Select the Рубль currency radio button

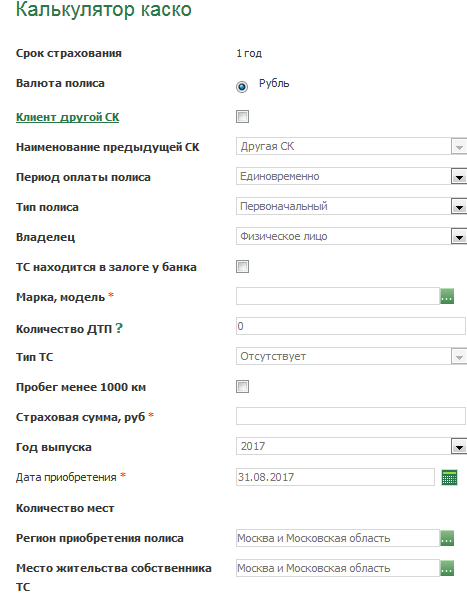[x=242, y=87]
